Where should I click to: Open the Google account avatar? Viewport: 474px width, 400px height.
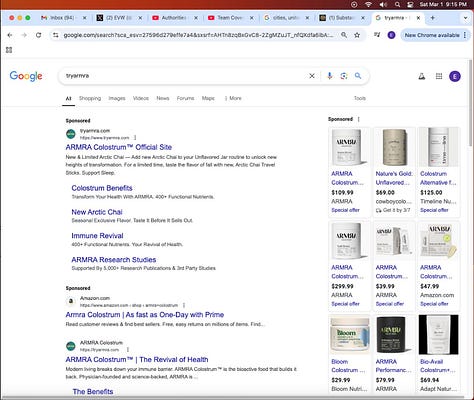point(455,76)
